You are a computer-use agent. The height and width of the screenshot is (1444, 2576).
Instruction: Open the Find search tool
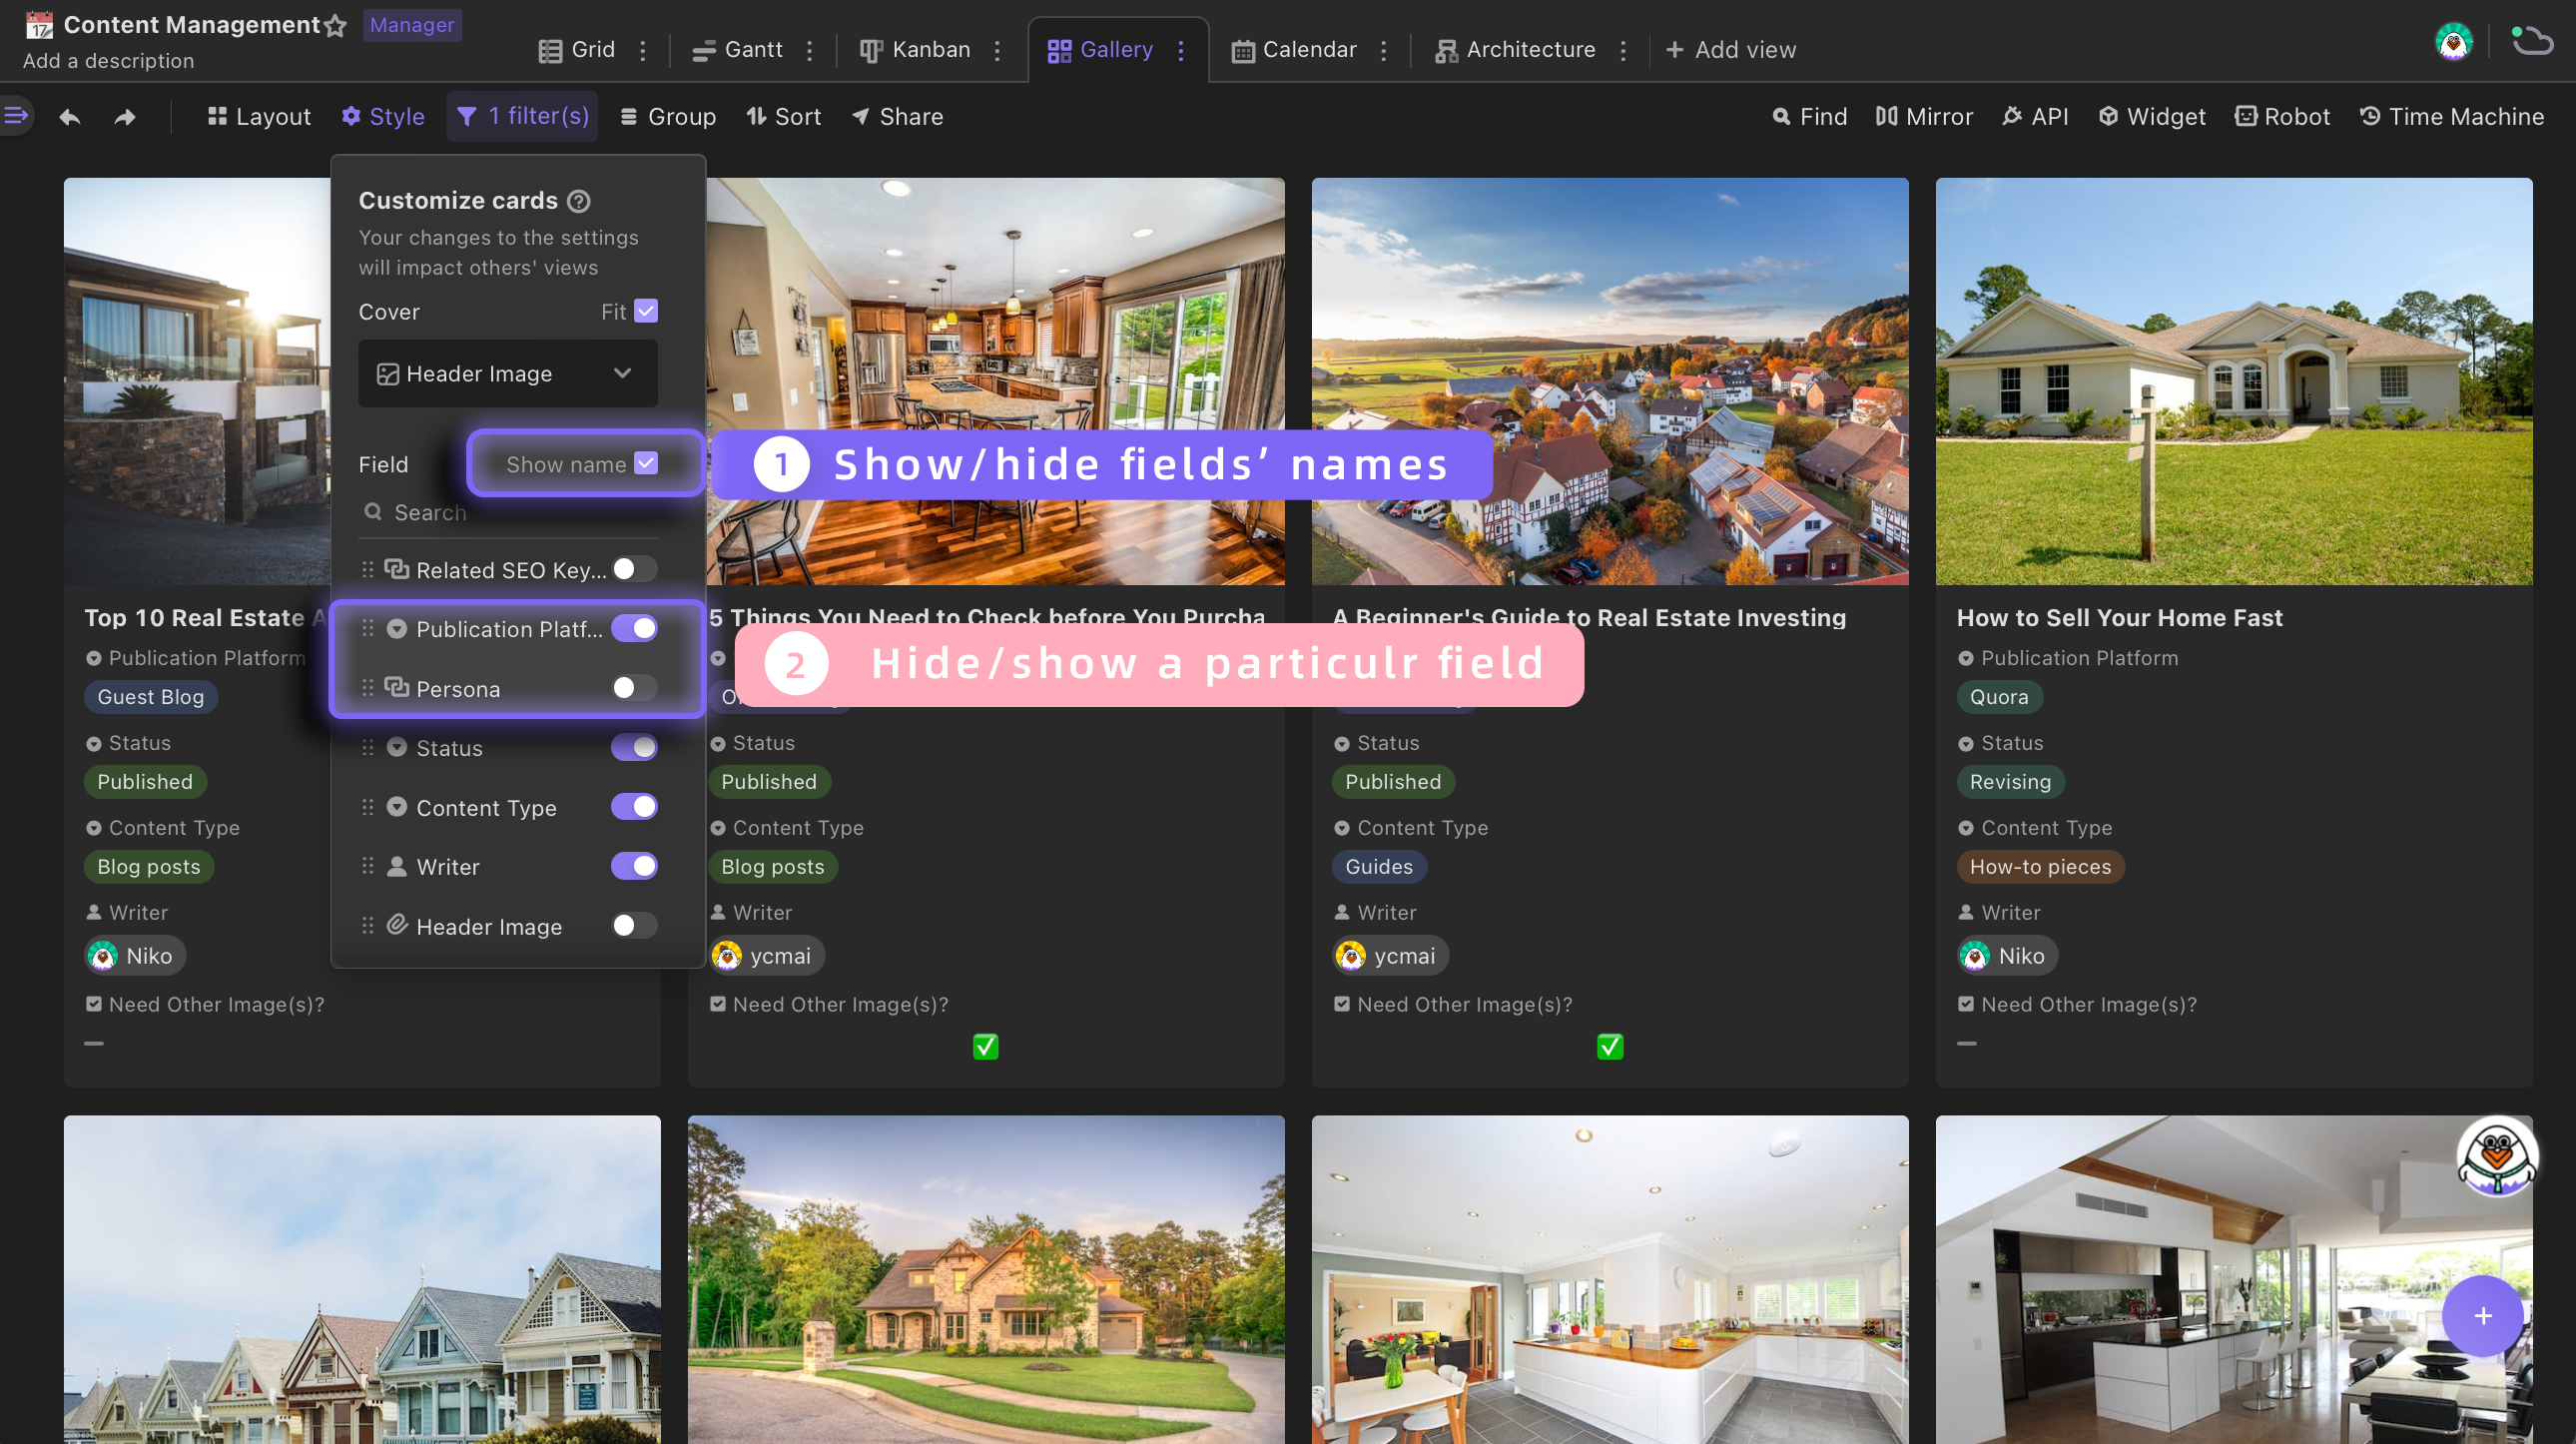click(x=1809, y=117)
